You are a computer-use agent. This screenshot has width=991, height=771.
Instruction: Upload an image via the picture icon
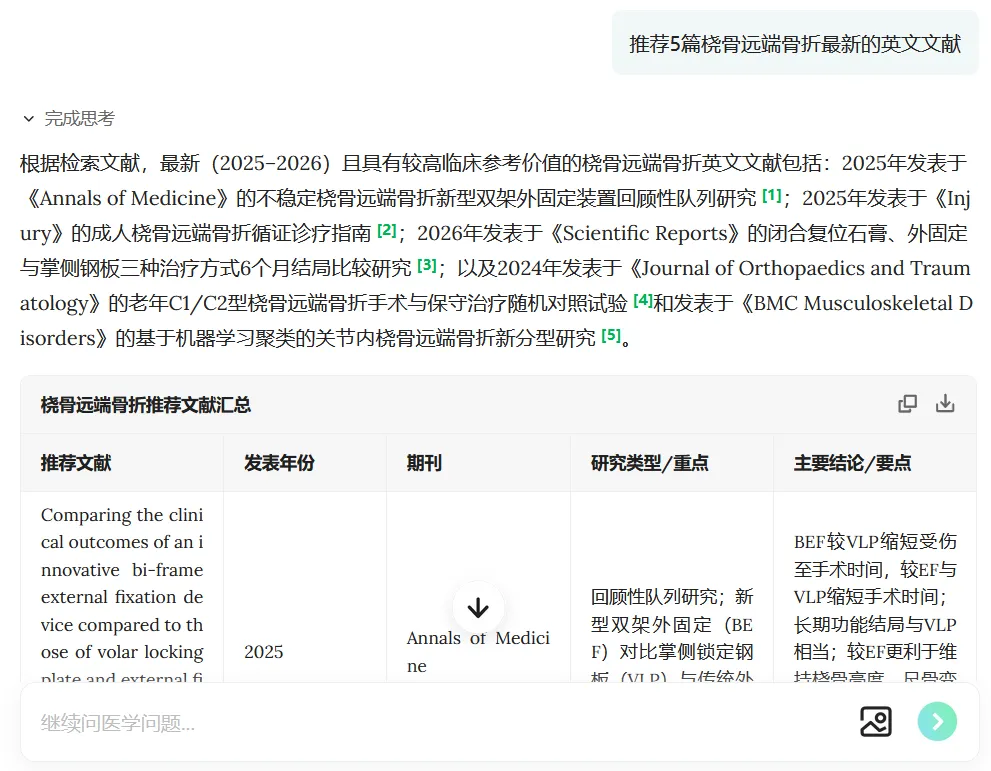tap(876, 722)
